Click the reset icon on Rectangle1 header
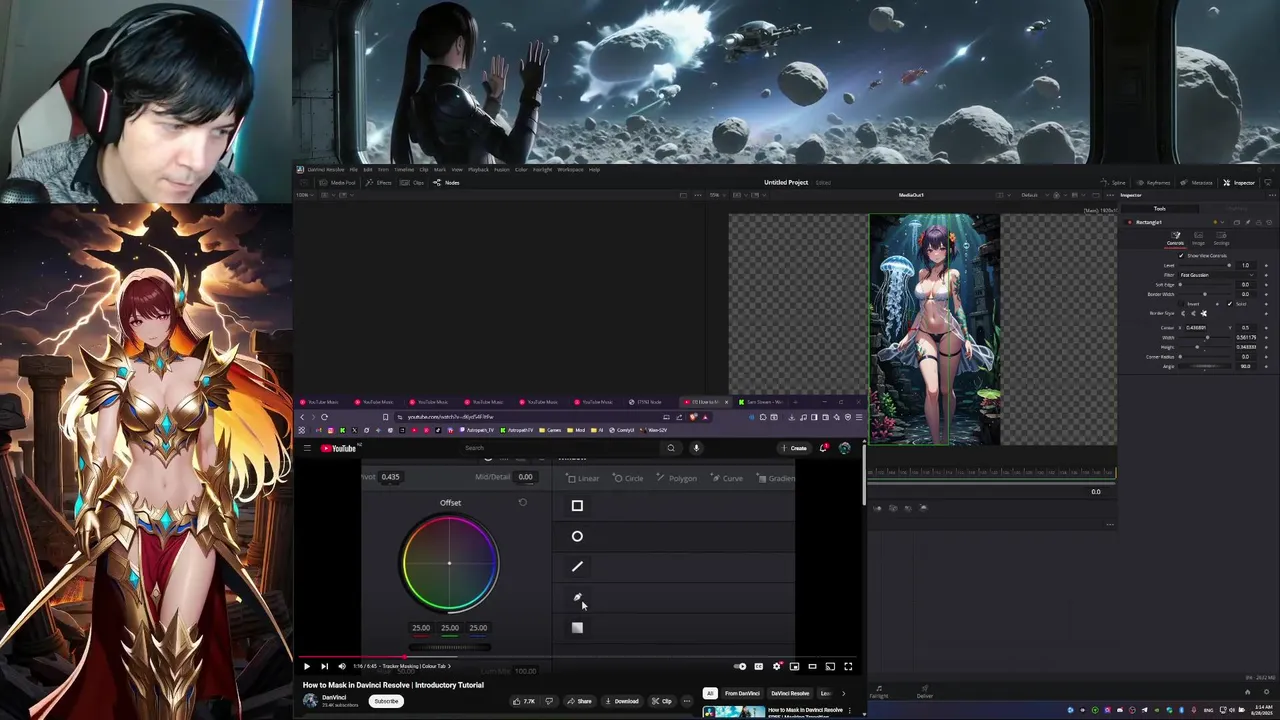The width and height of the screenshot is (1280, 720). (1269, 222)
